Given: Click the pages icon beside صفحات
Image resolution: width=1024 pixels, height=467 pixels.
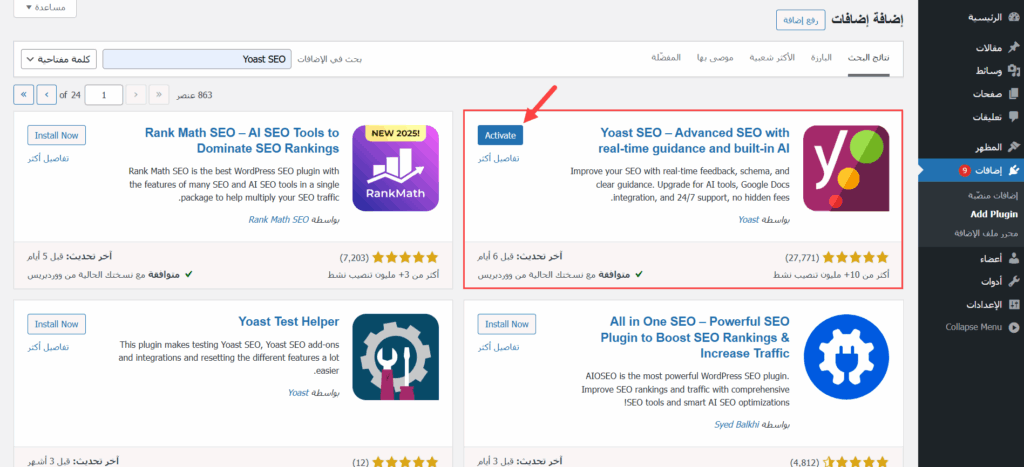Looking at the screenshot, I should tap(1013, 93).
